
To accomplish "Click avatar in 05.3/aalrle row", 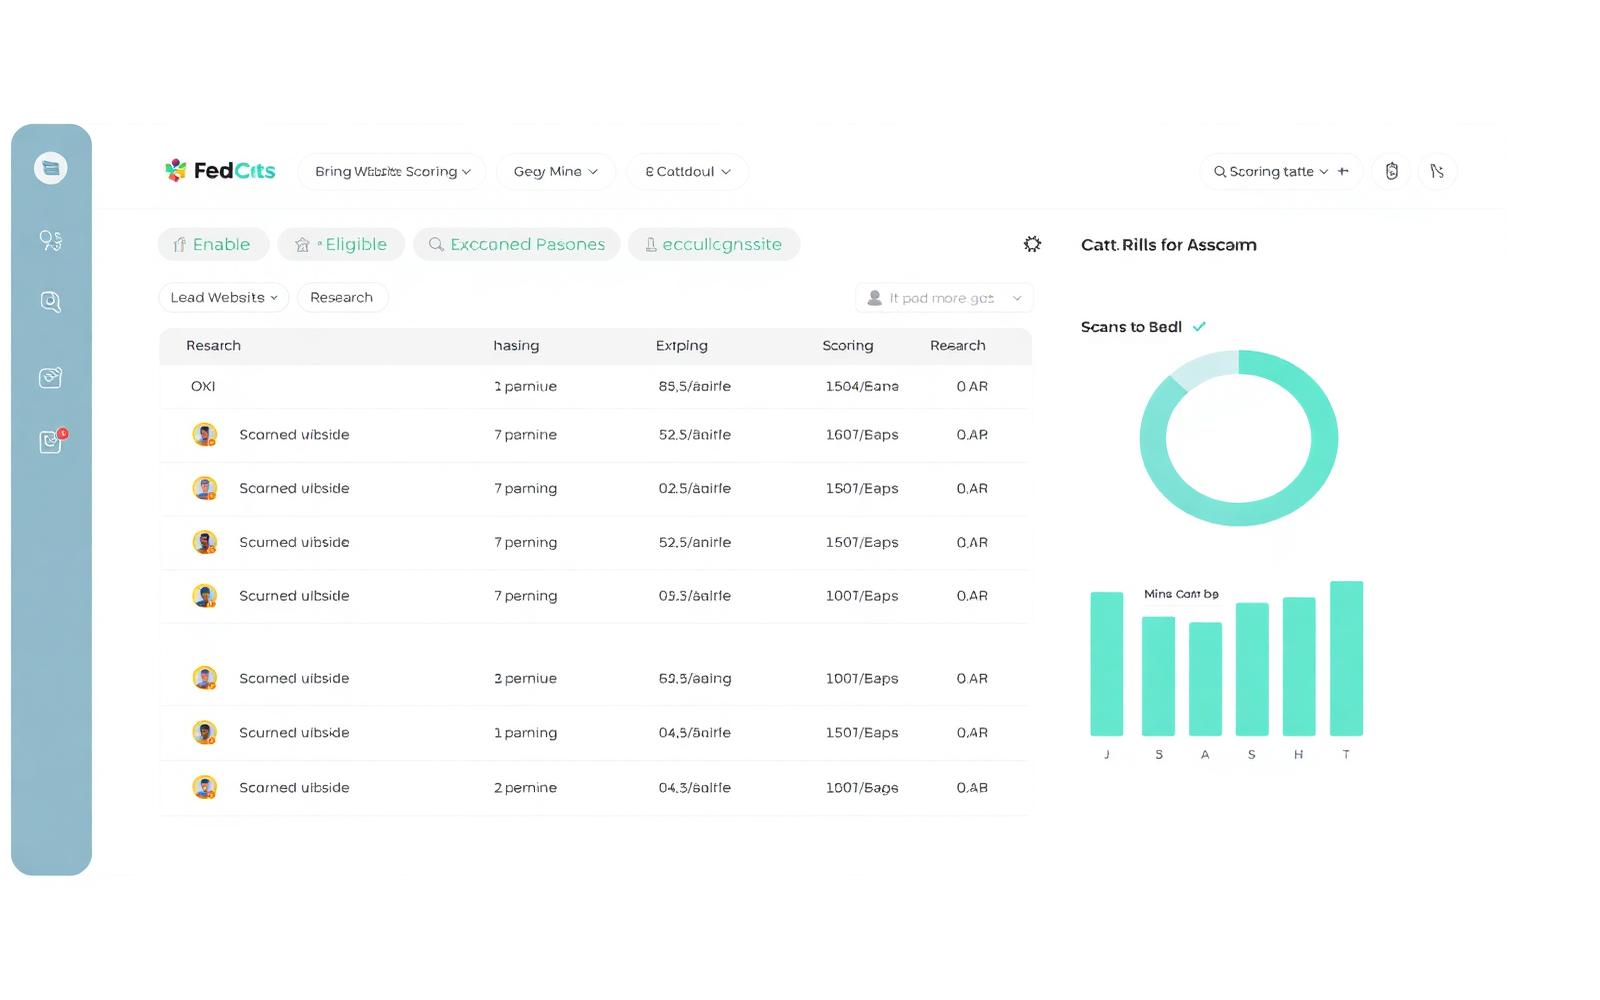I will (x=205, y=596).
